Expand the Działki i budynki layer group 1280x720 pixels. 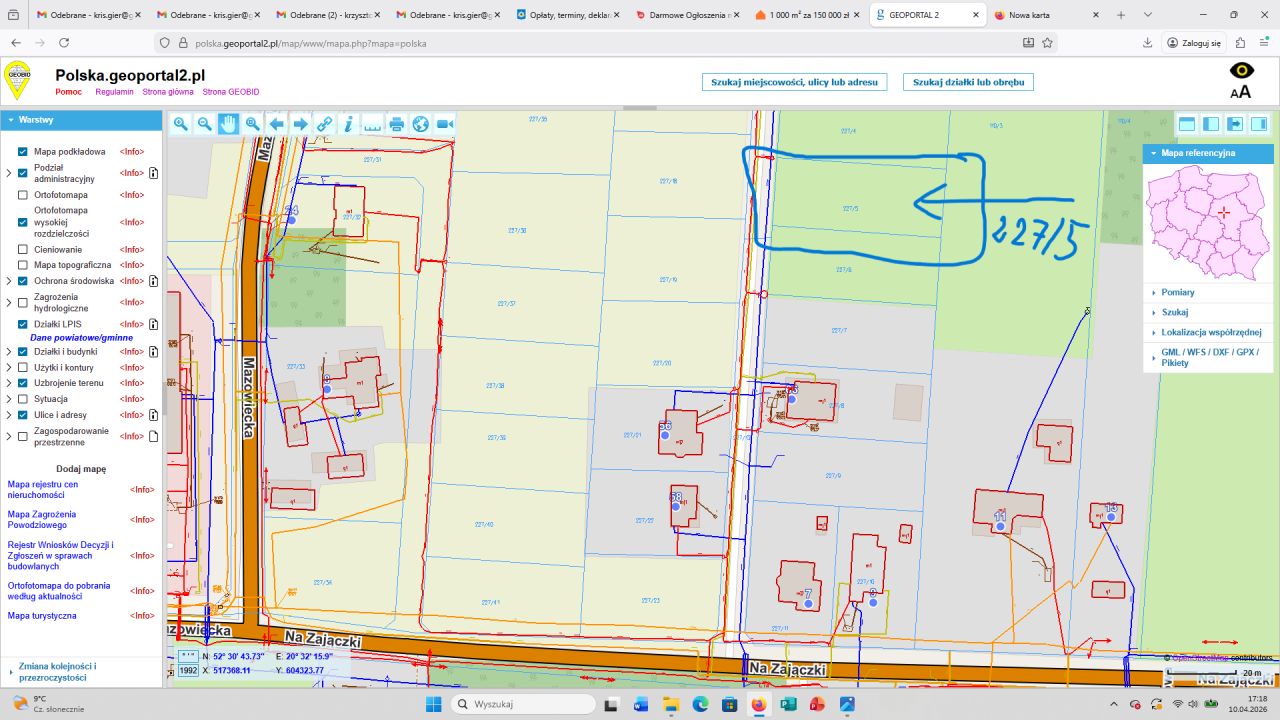9,352
